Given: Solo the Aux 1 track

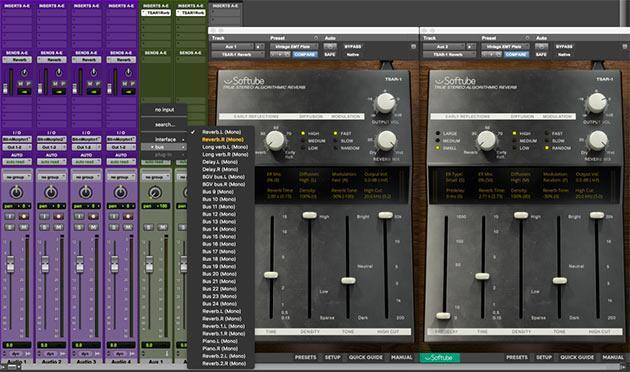Looking at the screenshot, I should [149, 227].
